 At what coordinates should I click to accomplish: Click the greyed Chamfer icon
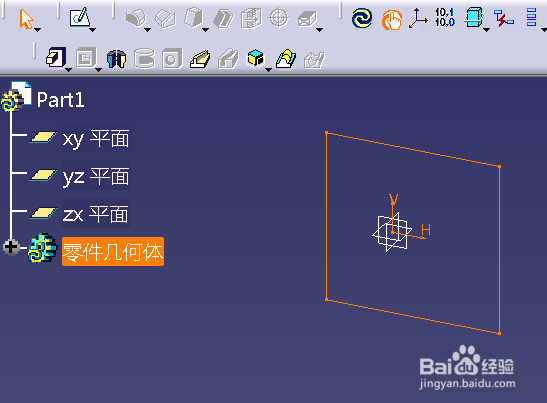[x=165, y=18]
